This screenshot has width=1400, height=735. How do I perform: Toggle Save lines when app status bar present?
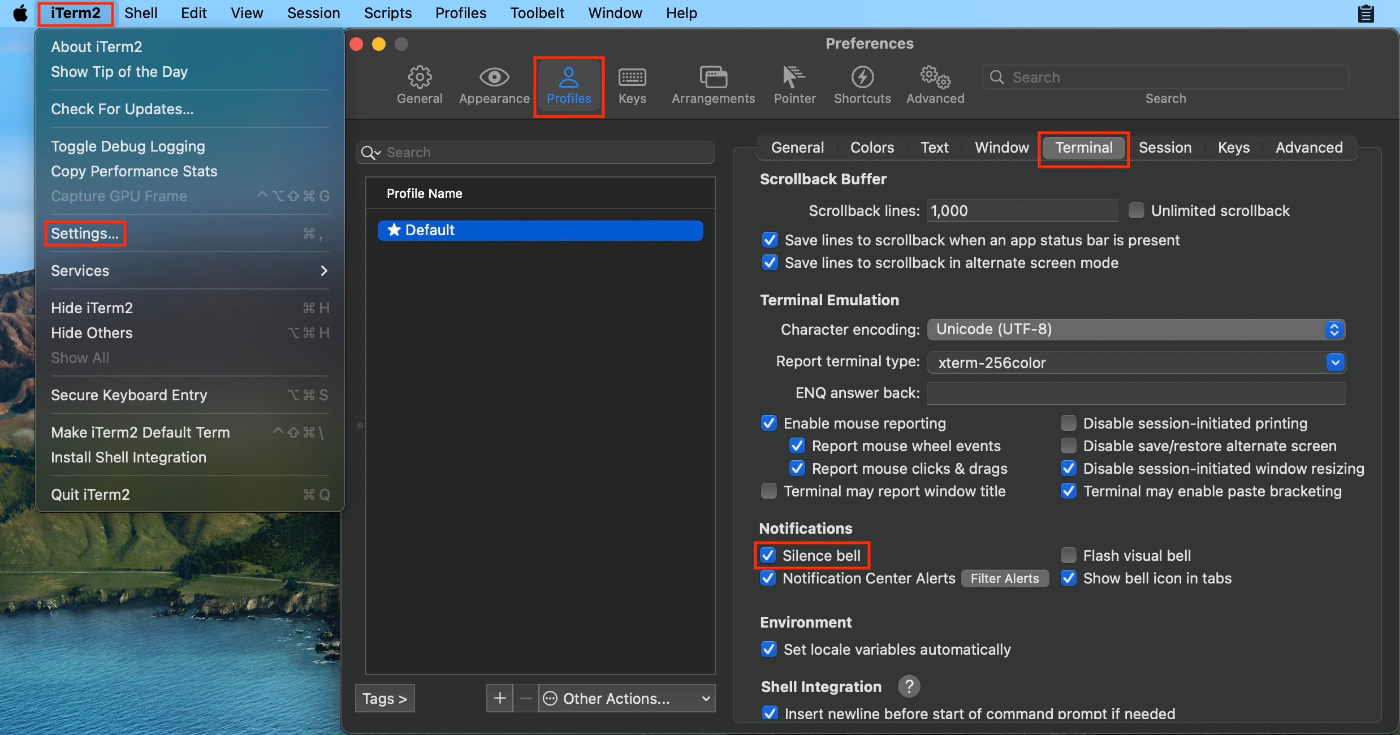pyautogui.click(x=770, y=240)
